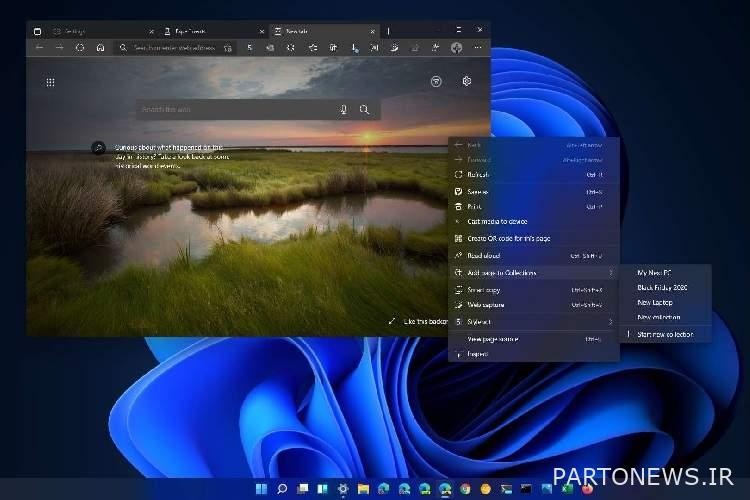Open the app launcher grid icon
This screenshot has width=750, height=500.
[x=50, y=83]
